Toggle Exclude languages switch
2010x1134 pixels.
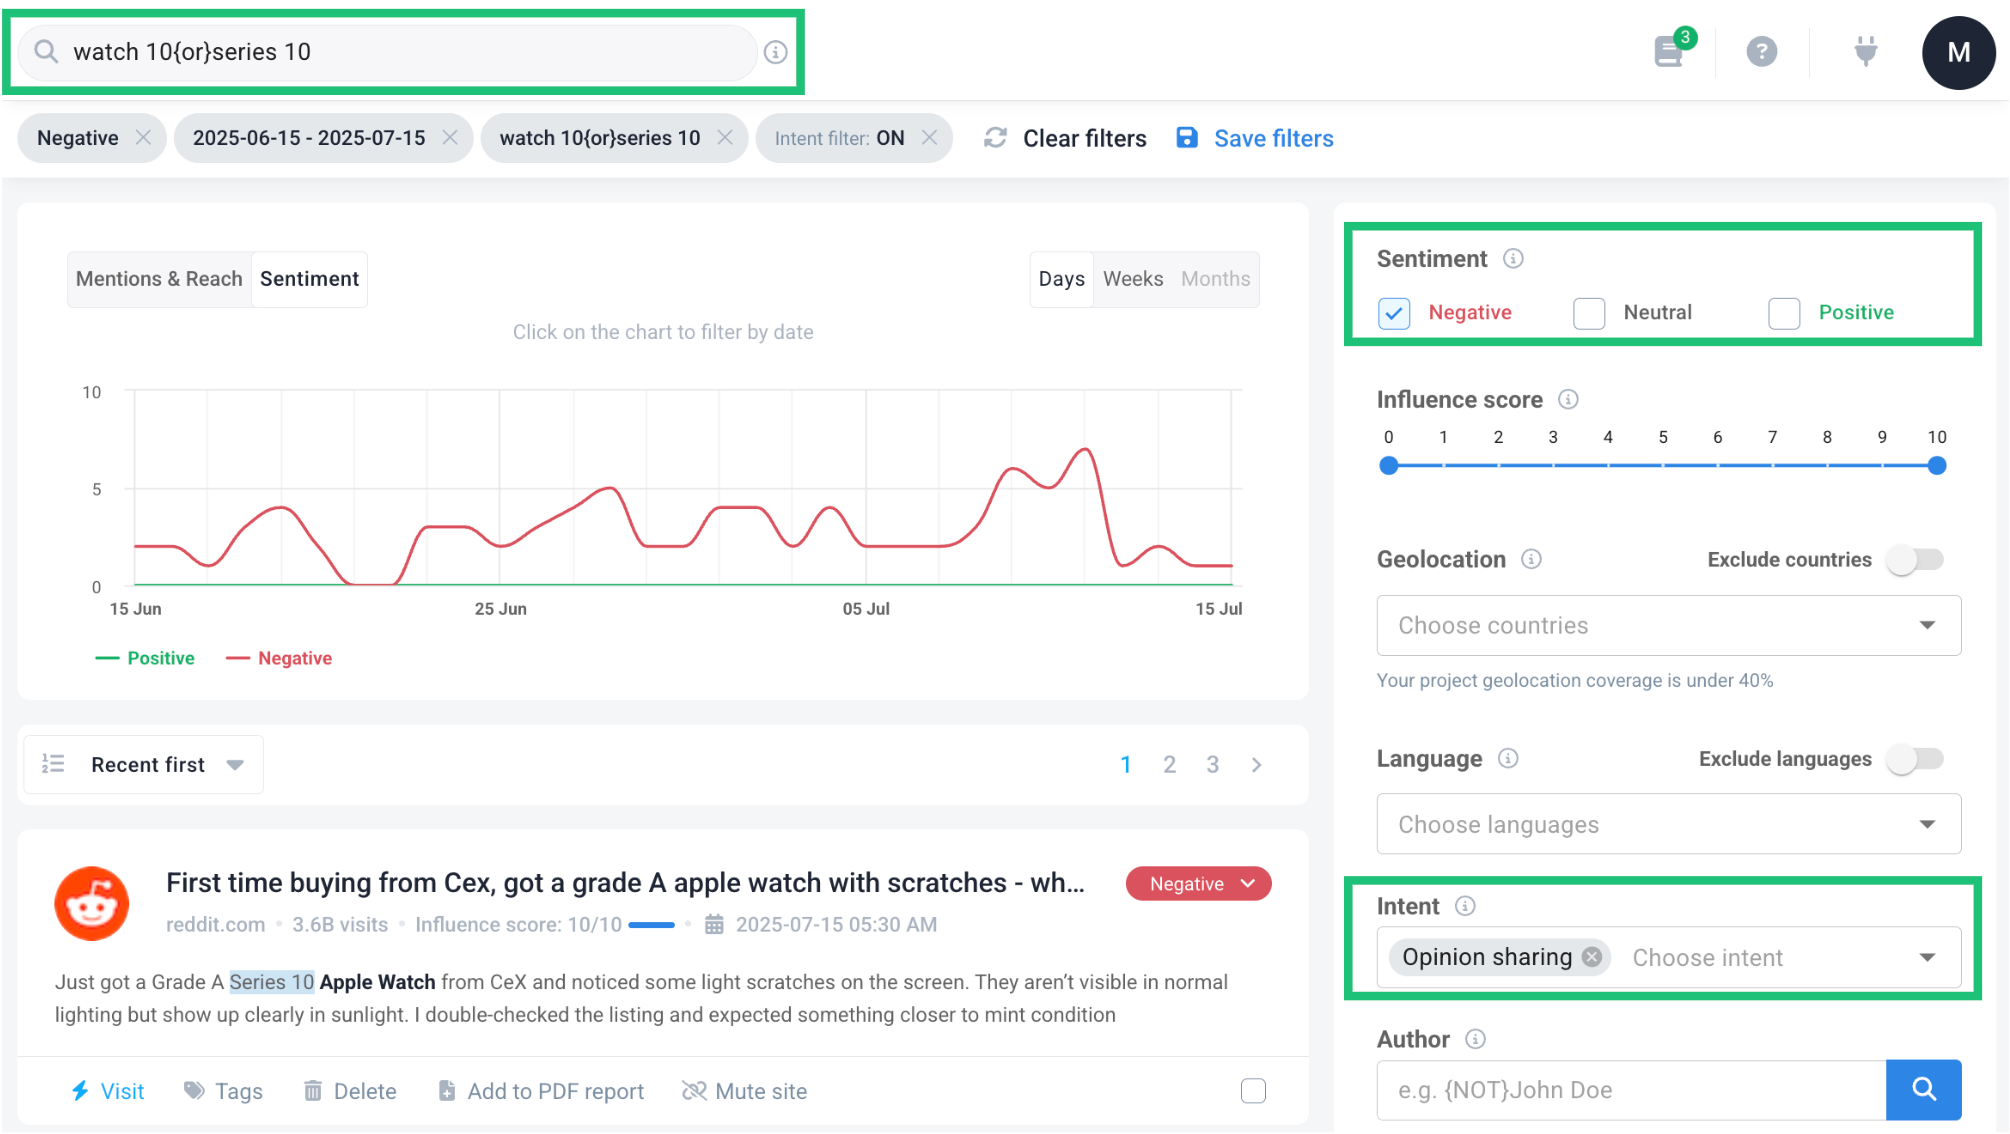[1915, 759]
